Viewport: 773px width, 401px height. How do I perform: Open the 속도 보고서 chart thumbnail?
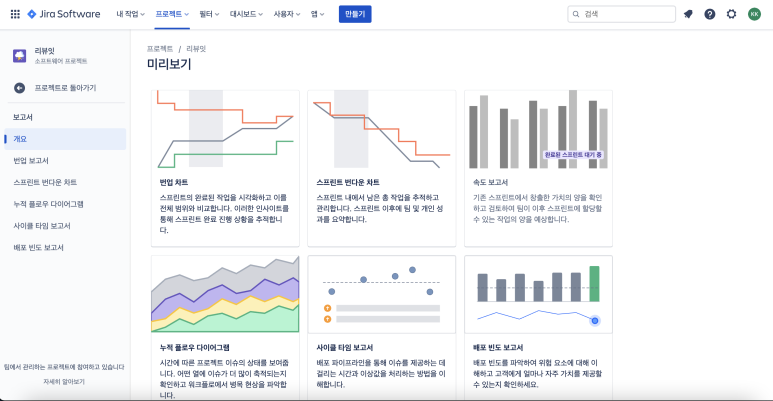[538, 130]
